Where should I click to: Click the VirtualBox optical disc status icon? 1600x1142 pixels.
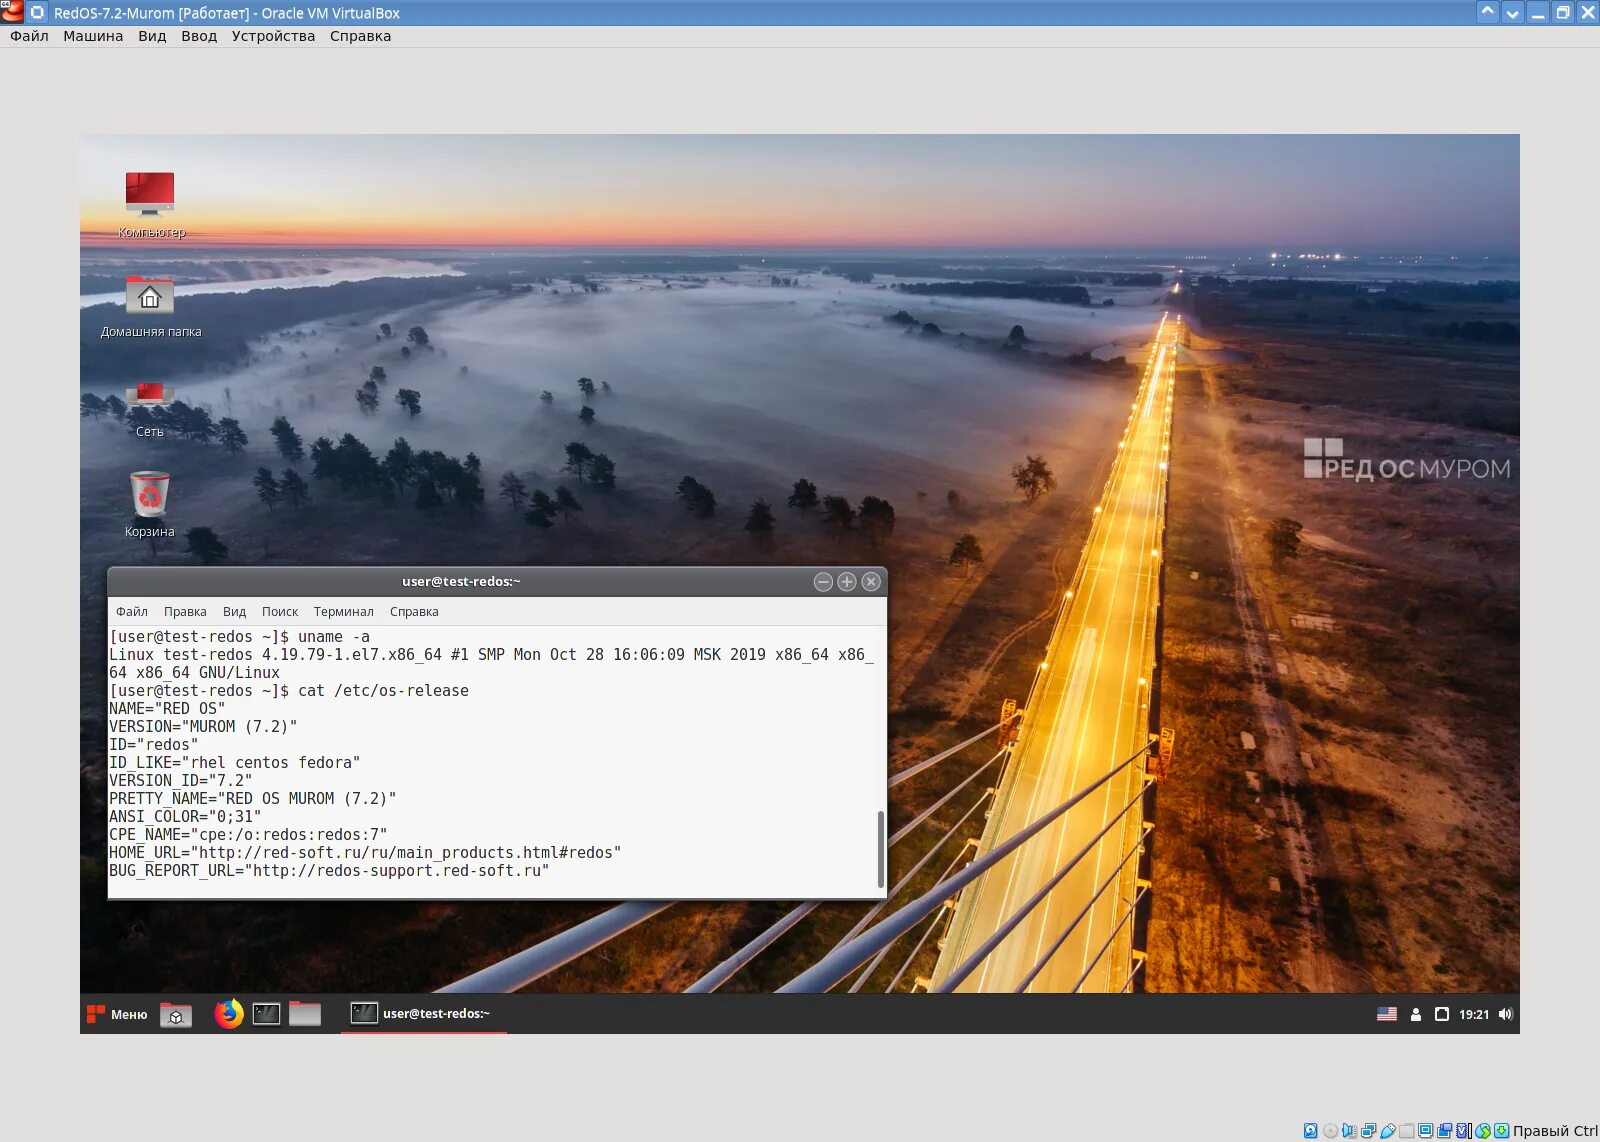click(x=1330, y=1131)
